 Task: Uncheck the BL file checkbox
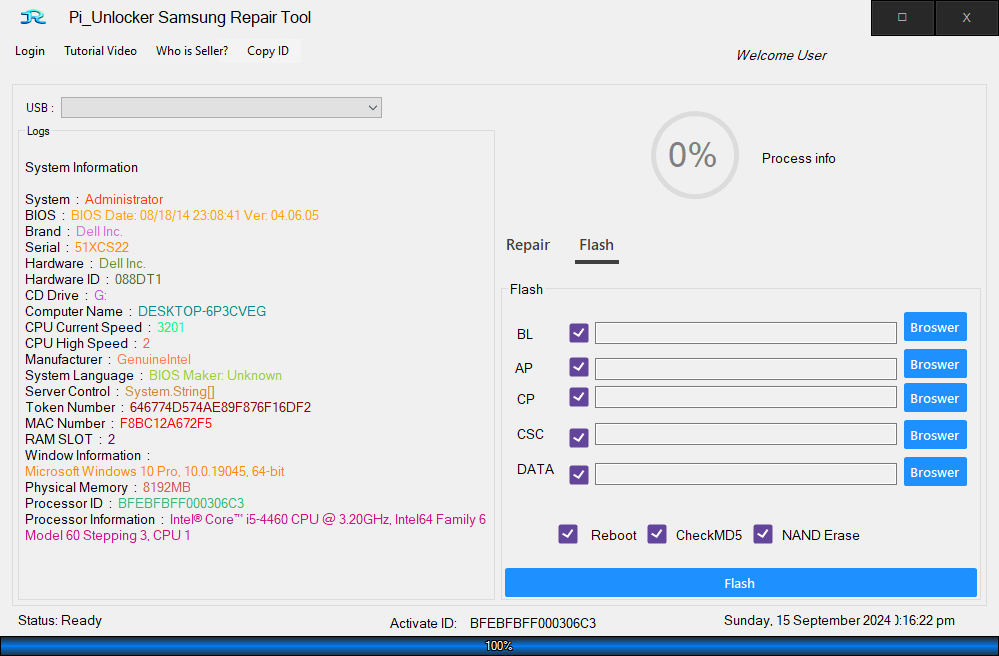tap(578, 332)
